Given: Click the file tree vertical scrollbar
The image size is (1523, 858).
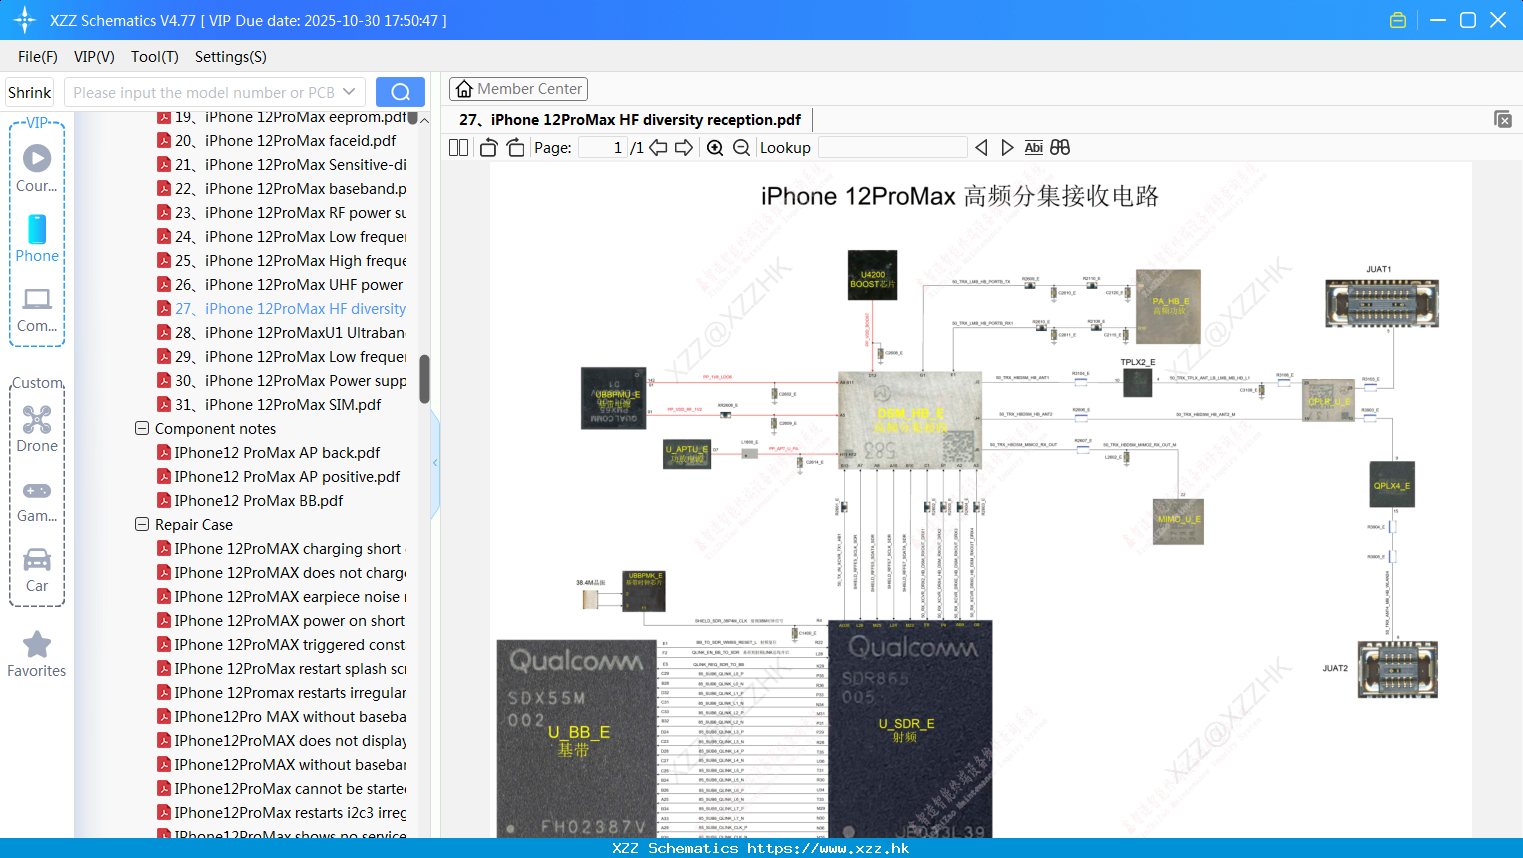Looking at the screenshot, I should [424, 378].
